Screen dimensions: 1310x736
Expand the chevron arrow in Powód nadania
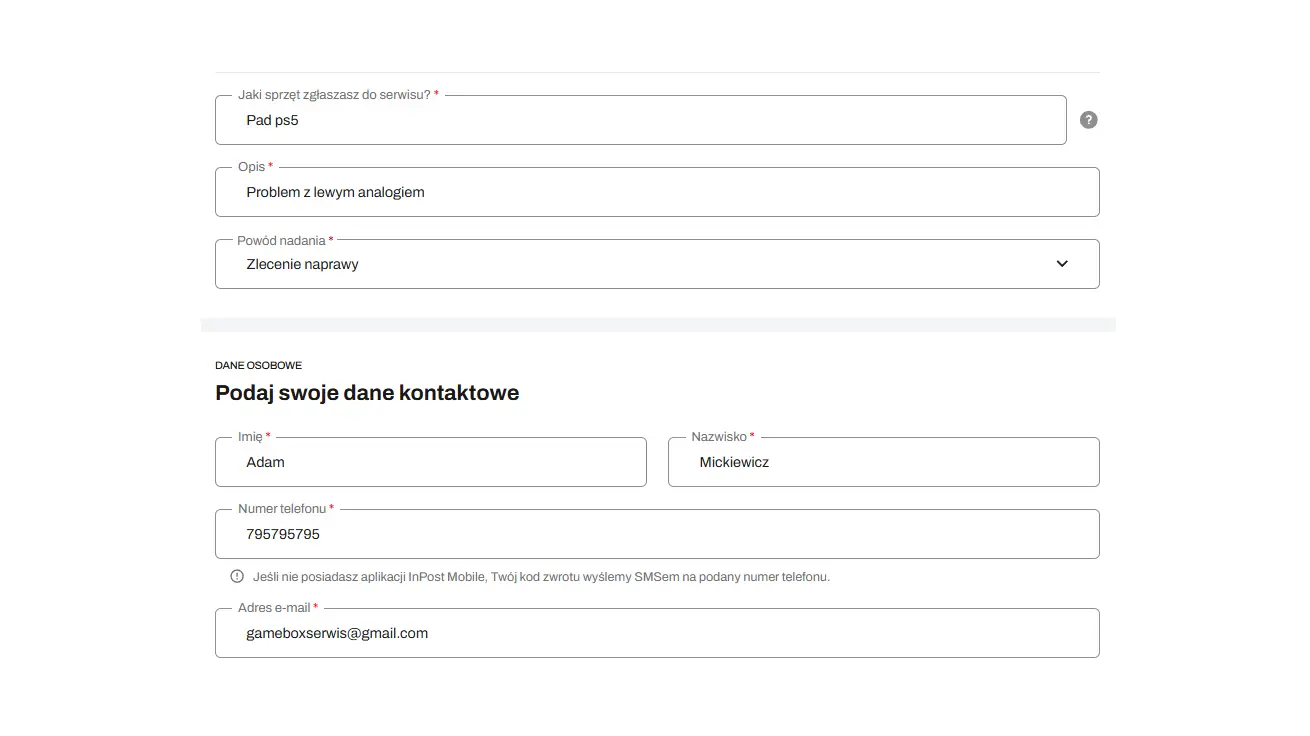(1062, 264)
